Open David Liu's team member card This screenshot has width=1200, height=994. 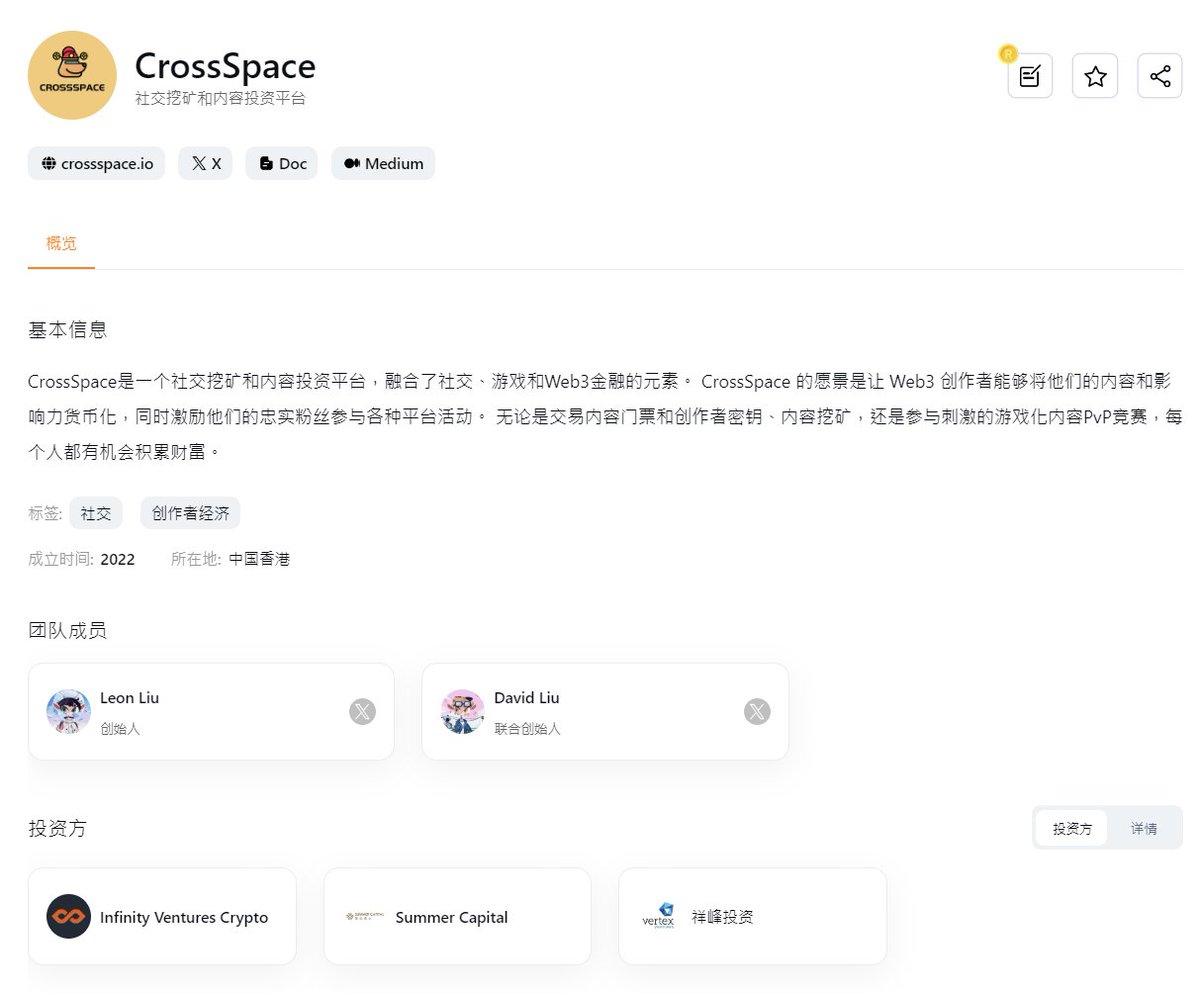(605, 711)
